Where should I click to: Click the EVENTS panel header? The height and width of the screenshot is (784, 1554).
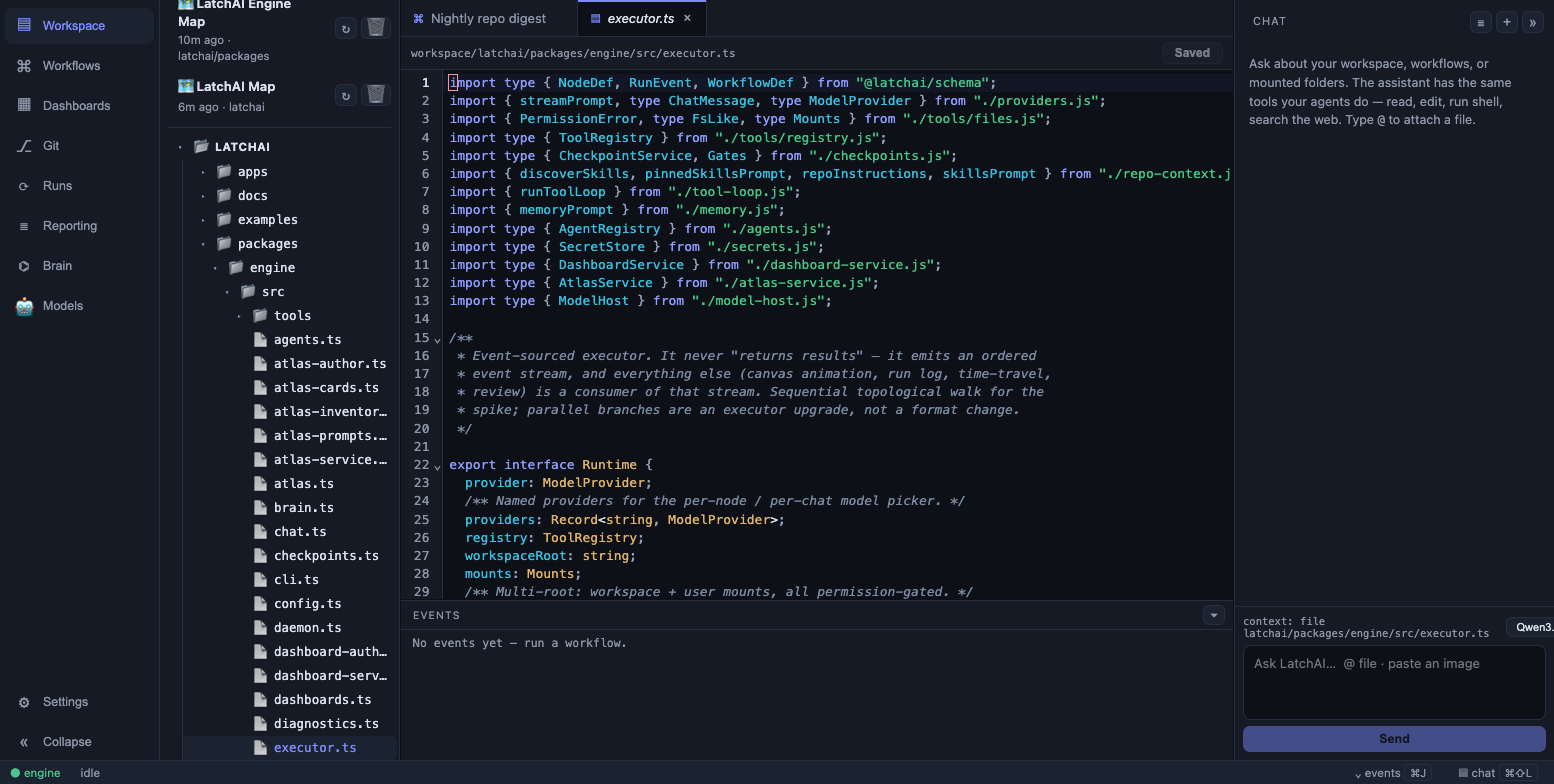point(436,615)
